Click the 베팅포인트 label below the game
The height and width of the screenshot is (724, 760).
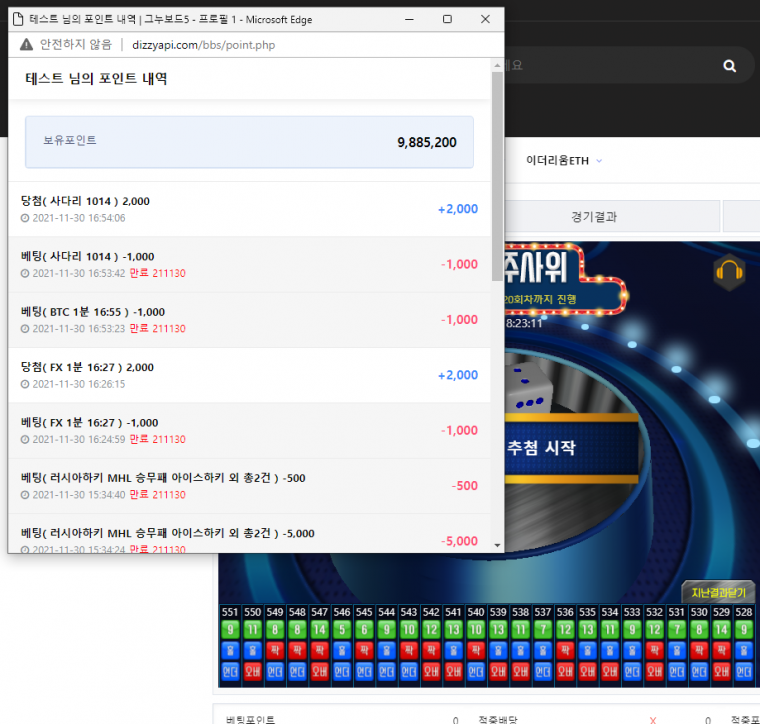tap(250, 719)
